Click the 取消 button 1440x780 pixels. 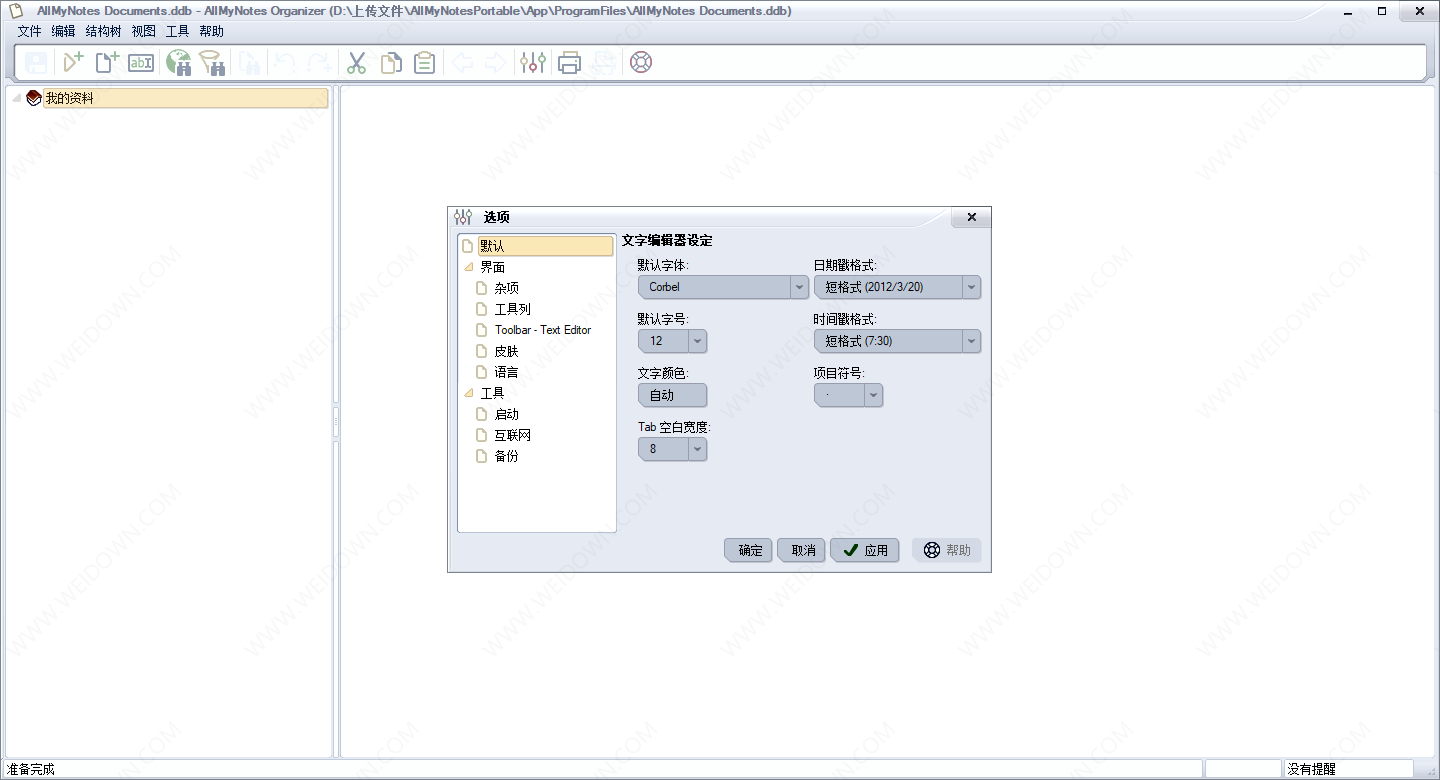tap(801, 550)
